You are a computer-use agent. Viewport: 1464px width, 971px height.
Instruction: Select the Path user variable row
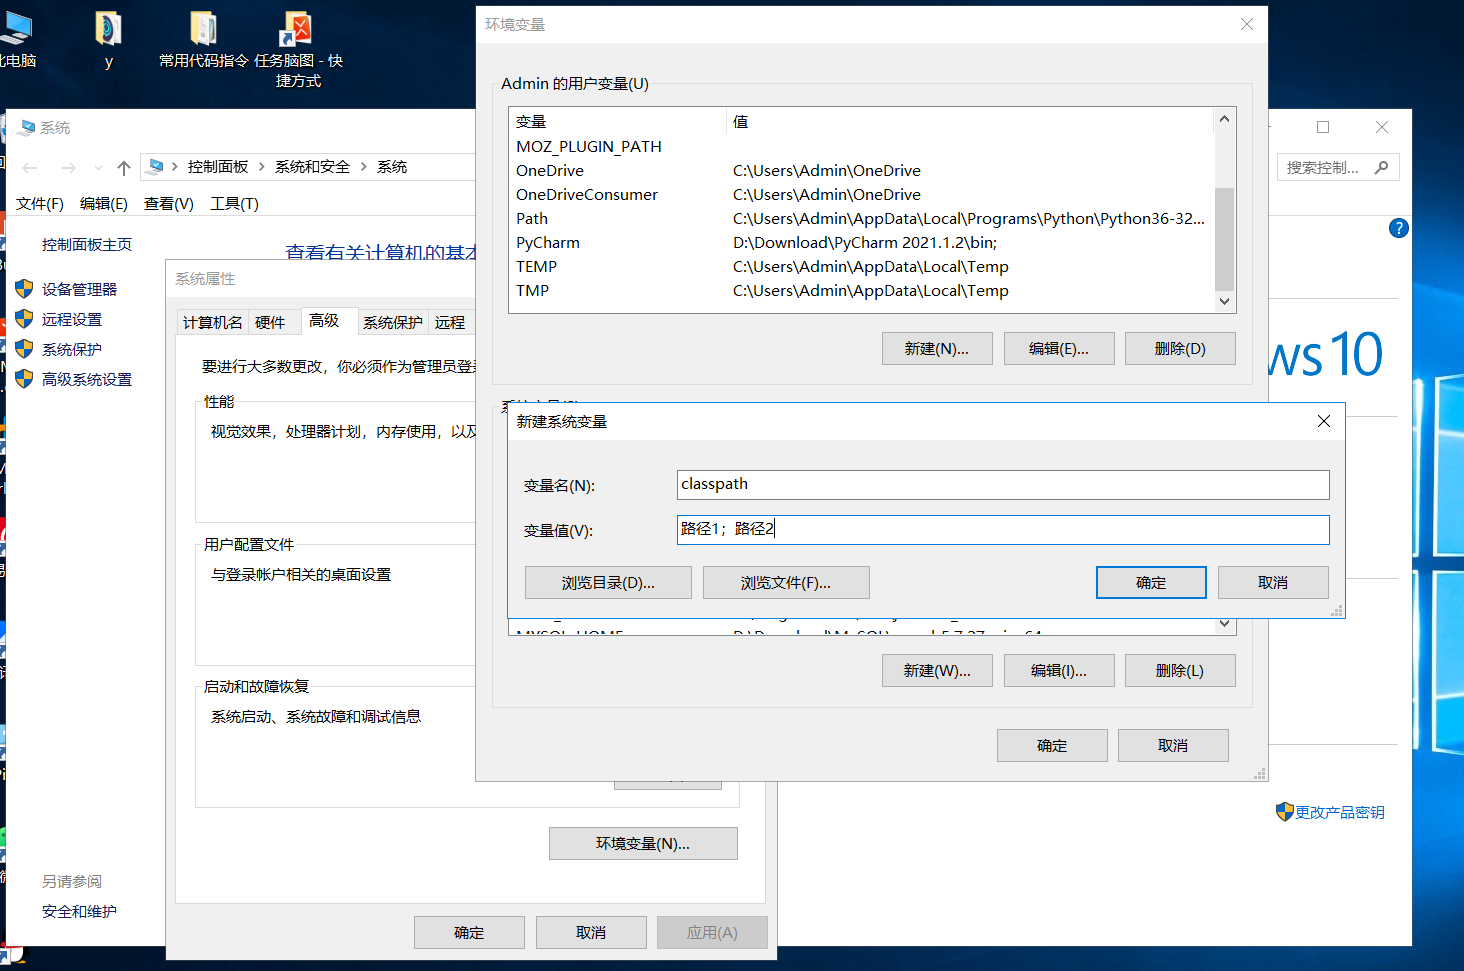click(x=861, y=218)
